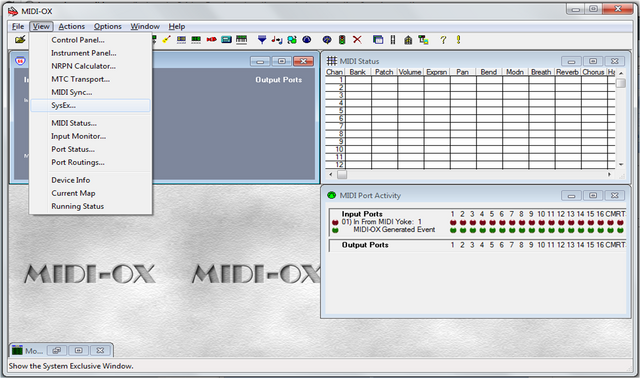640x378 pixels.
Task: Click the MIDI-OX application icon in title bar
Action: 13,11
